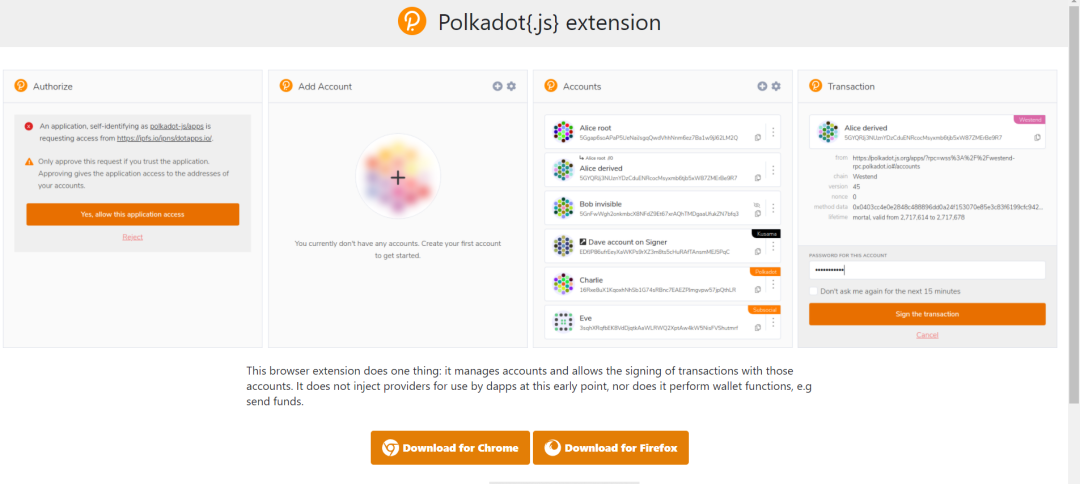Screen dimensions: 1080x484
Task: Reject the authorization request
Action: pyautogui.click(x=132, y=237)
